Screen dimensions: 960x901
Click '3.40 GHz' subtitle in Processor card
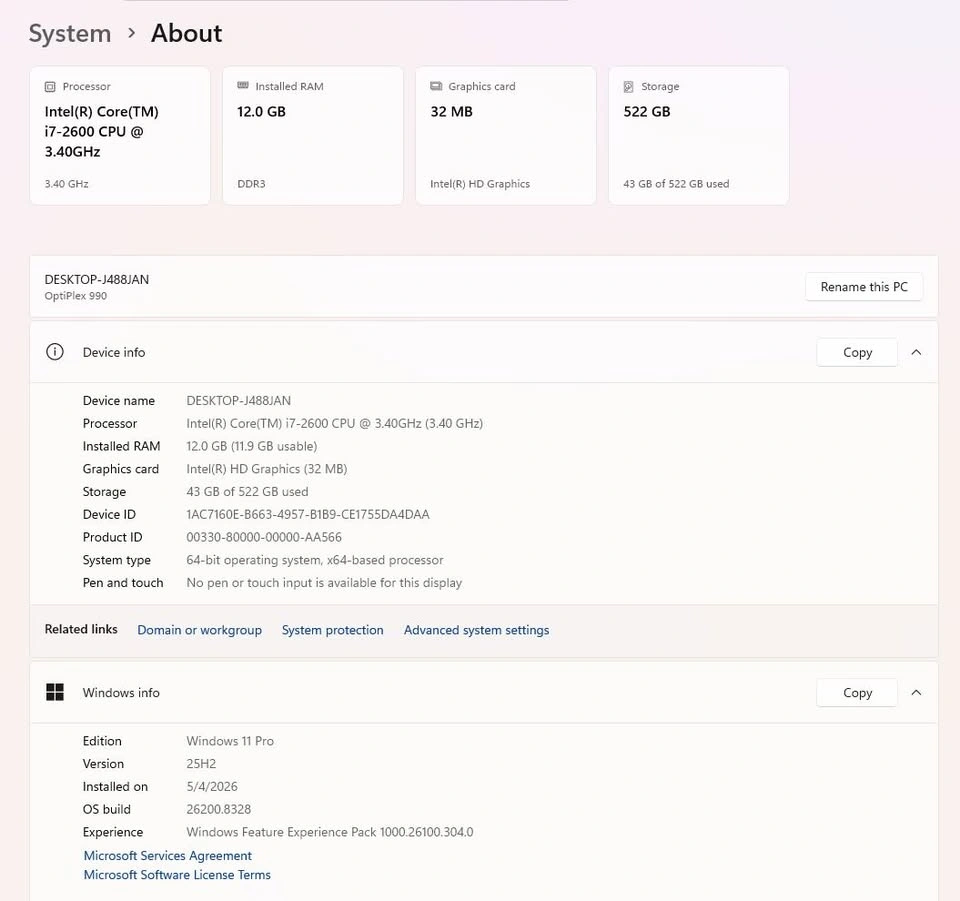coord(66,184)
